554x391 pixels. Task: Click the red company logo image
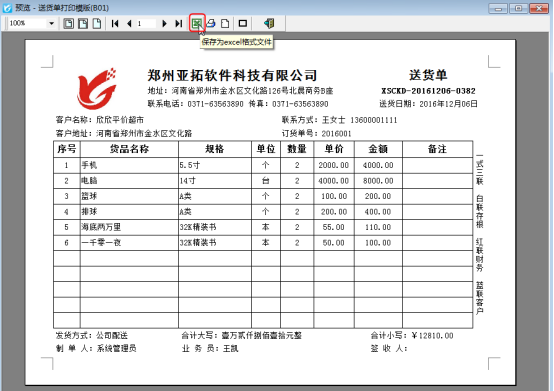click(x=97, y=89)
